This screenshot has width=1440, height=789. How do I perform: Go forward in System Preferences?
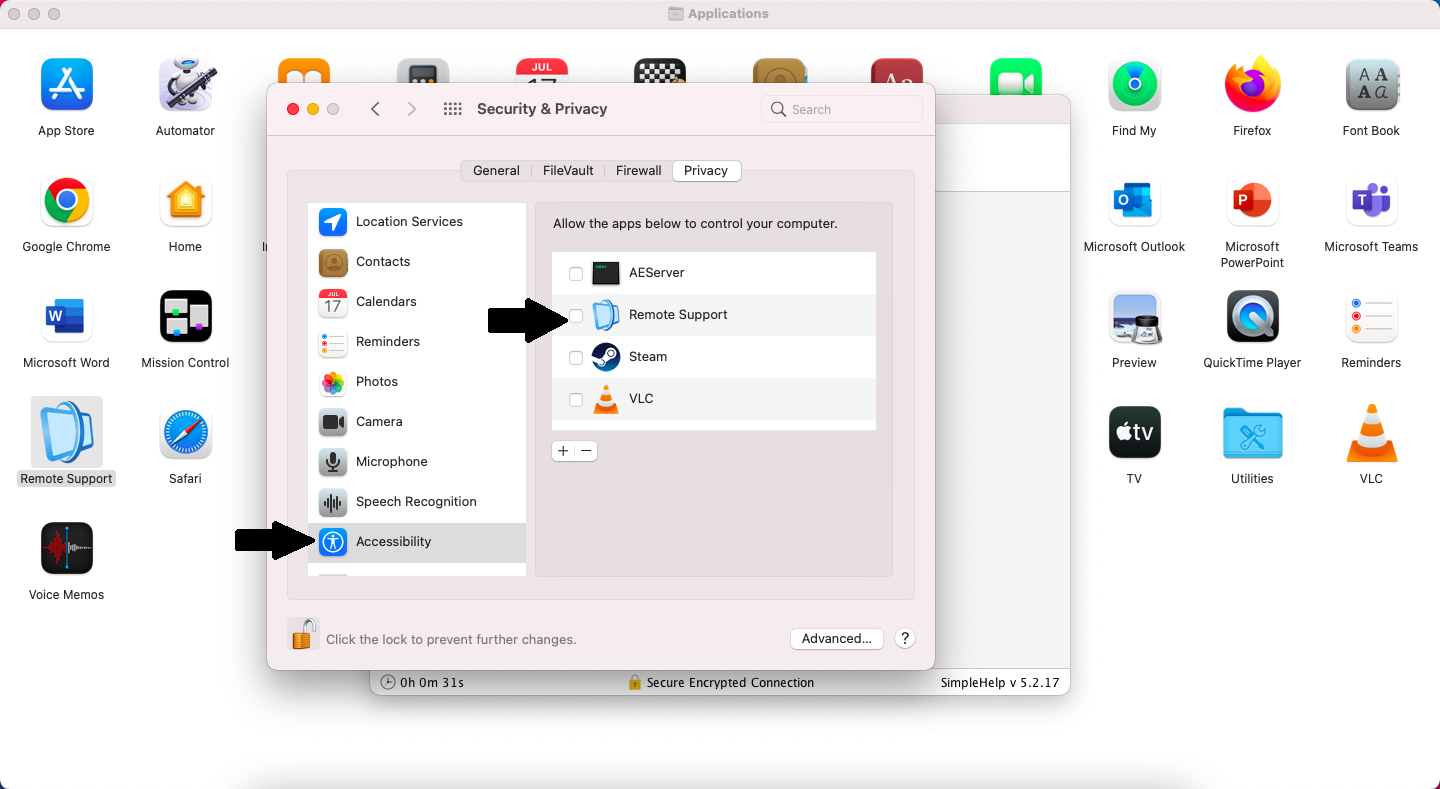click(411, 109)
